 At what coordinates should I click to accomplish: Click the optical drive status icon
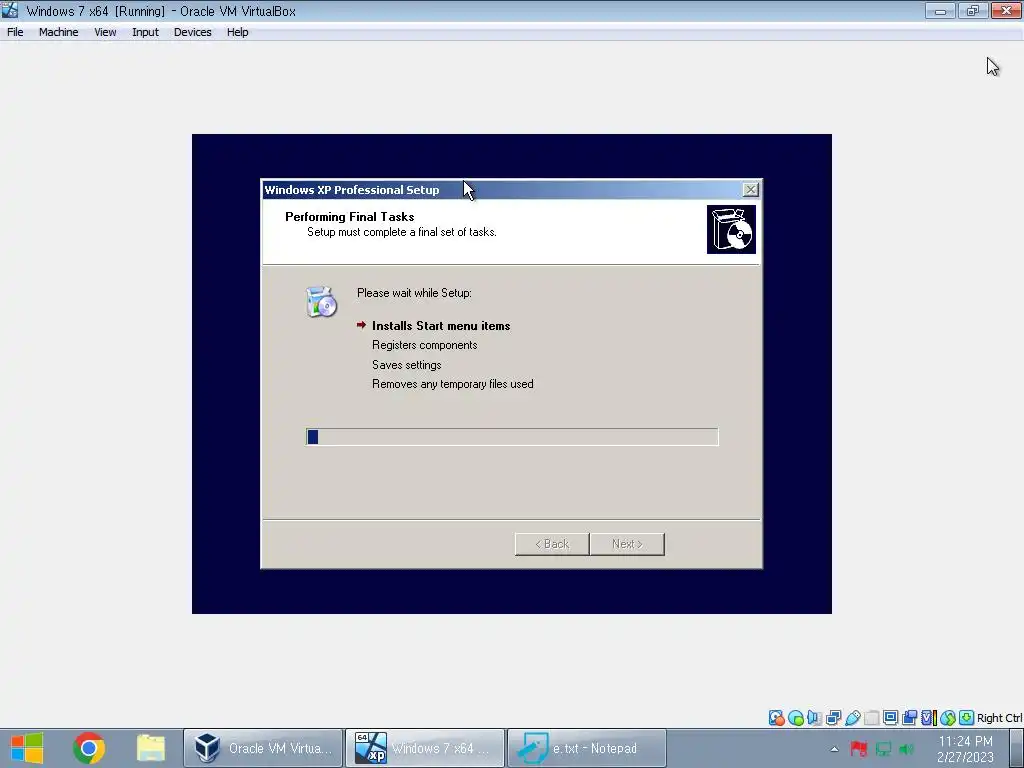point(795,718)
